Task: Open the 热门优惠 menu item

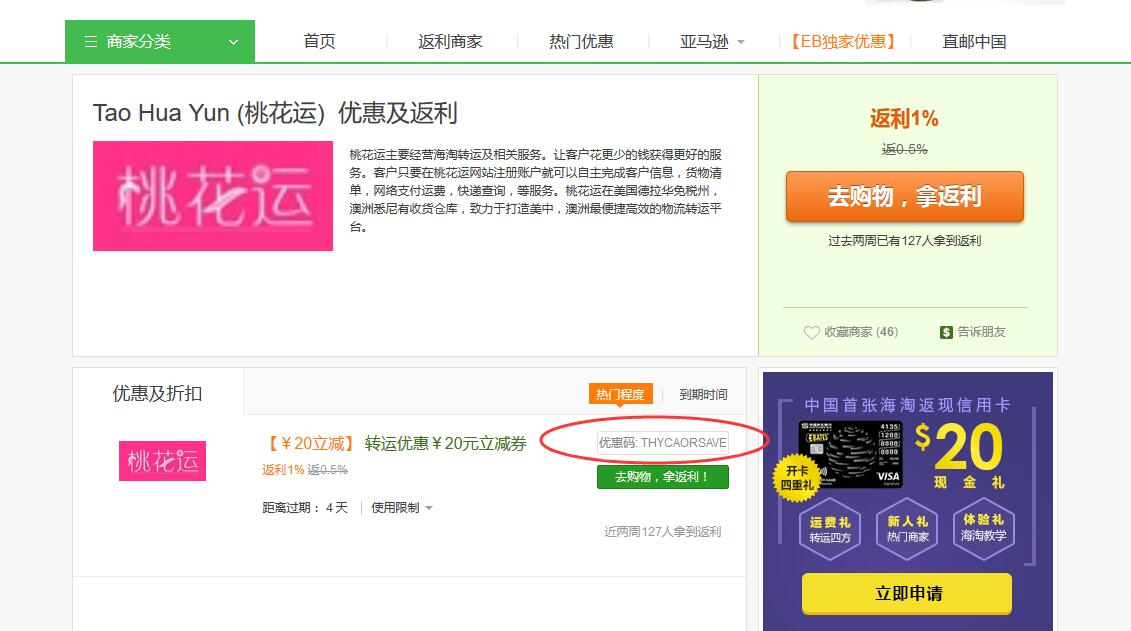Action: (x=581, y=42)
